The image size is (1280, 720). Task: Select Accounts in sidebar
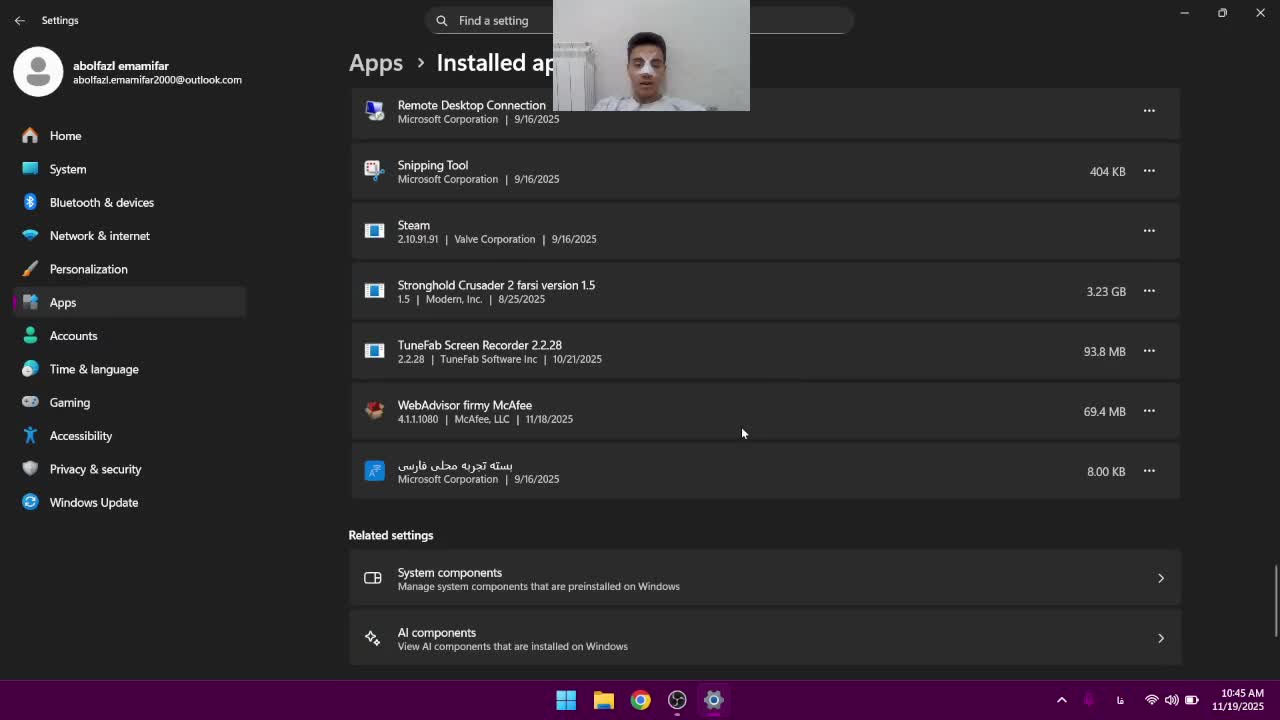[130, 336]
